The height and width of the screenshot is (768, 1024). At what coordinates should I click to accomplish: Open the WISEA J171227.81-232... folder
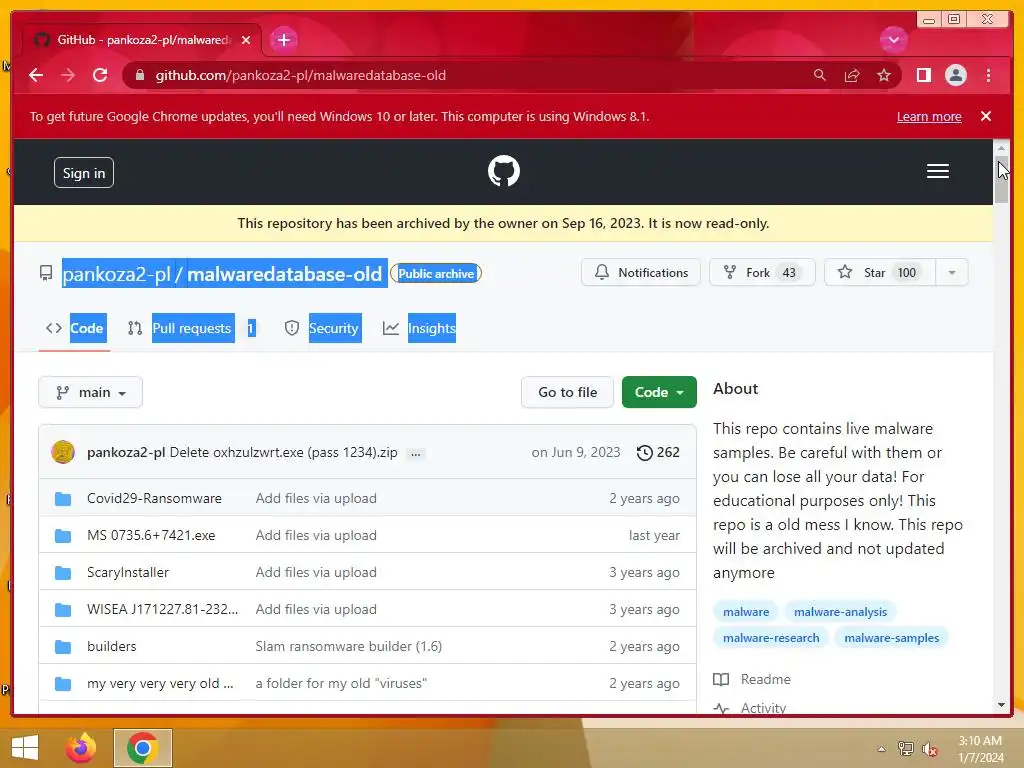coord(163,609)
